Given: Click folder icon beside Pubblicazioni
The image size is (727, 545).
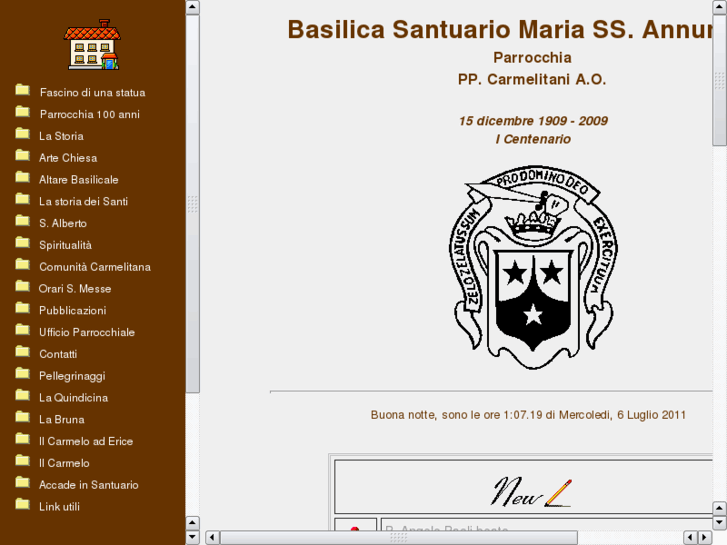Looking at the screenshot, I should tap(22, 308).
